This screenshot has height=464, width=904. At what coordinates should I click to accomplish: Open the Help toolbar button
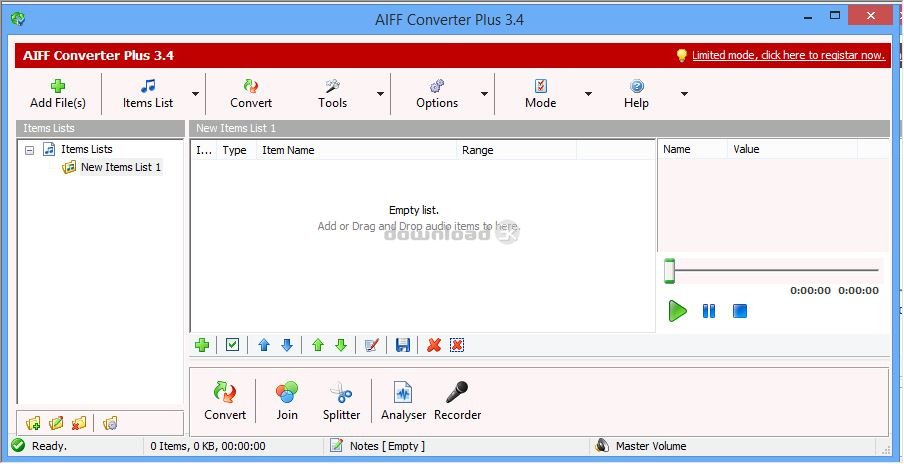636,94
